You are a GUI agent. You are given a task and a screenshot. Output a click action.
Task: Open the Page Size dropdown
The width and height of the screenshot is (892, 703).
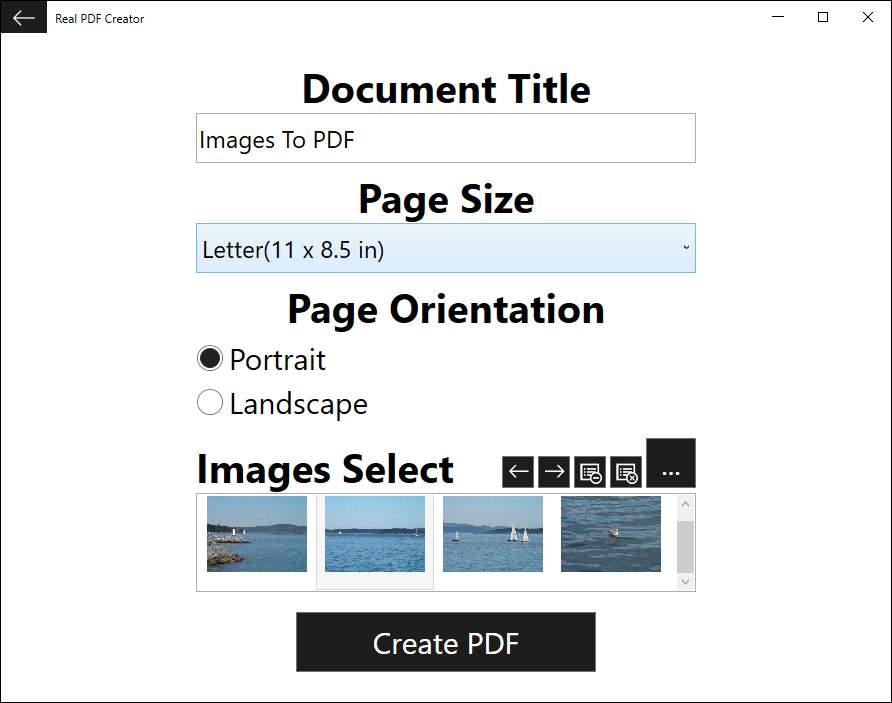pyautogui.click(x=445, y=248)
